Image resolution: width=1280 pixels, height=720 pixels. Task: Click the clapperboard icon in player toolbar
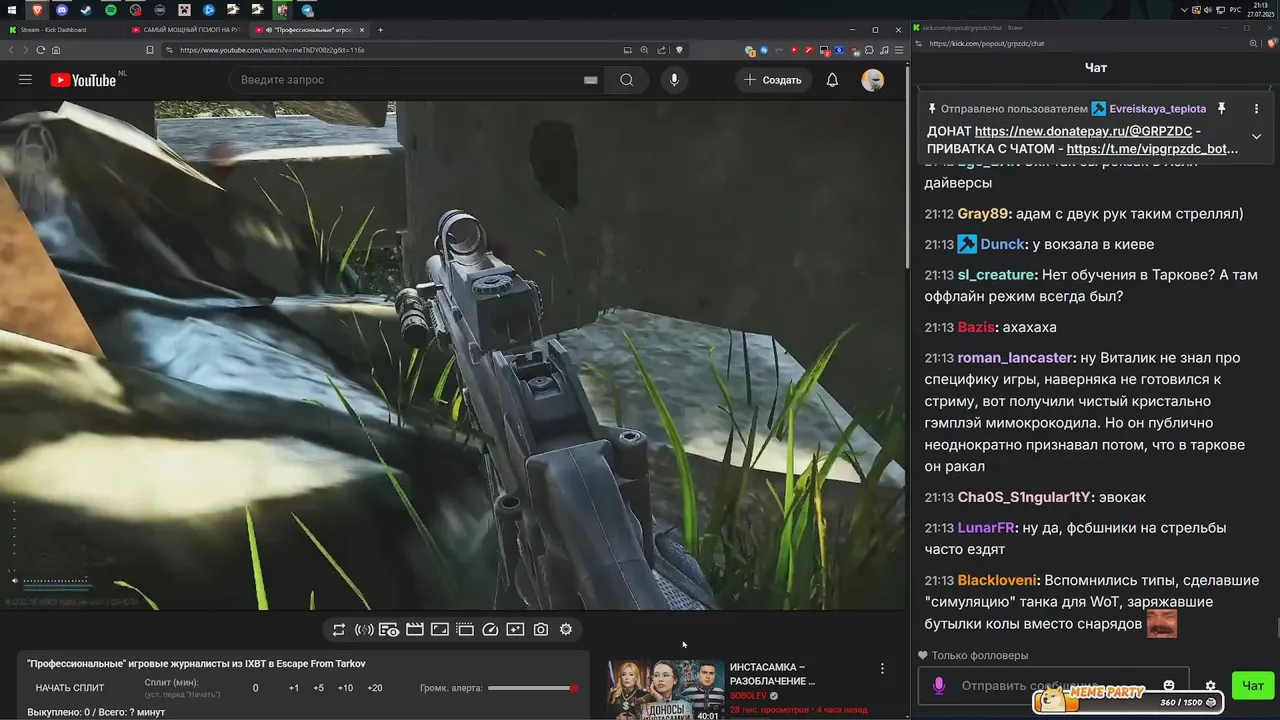pos(414,629)
